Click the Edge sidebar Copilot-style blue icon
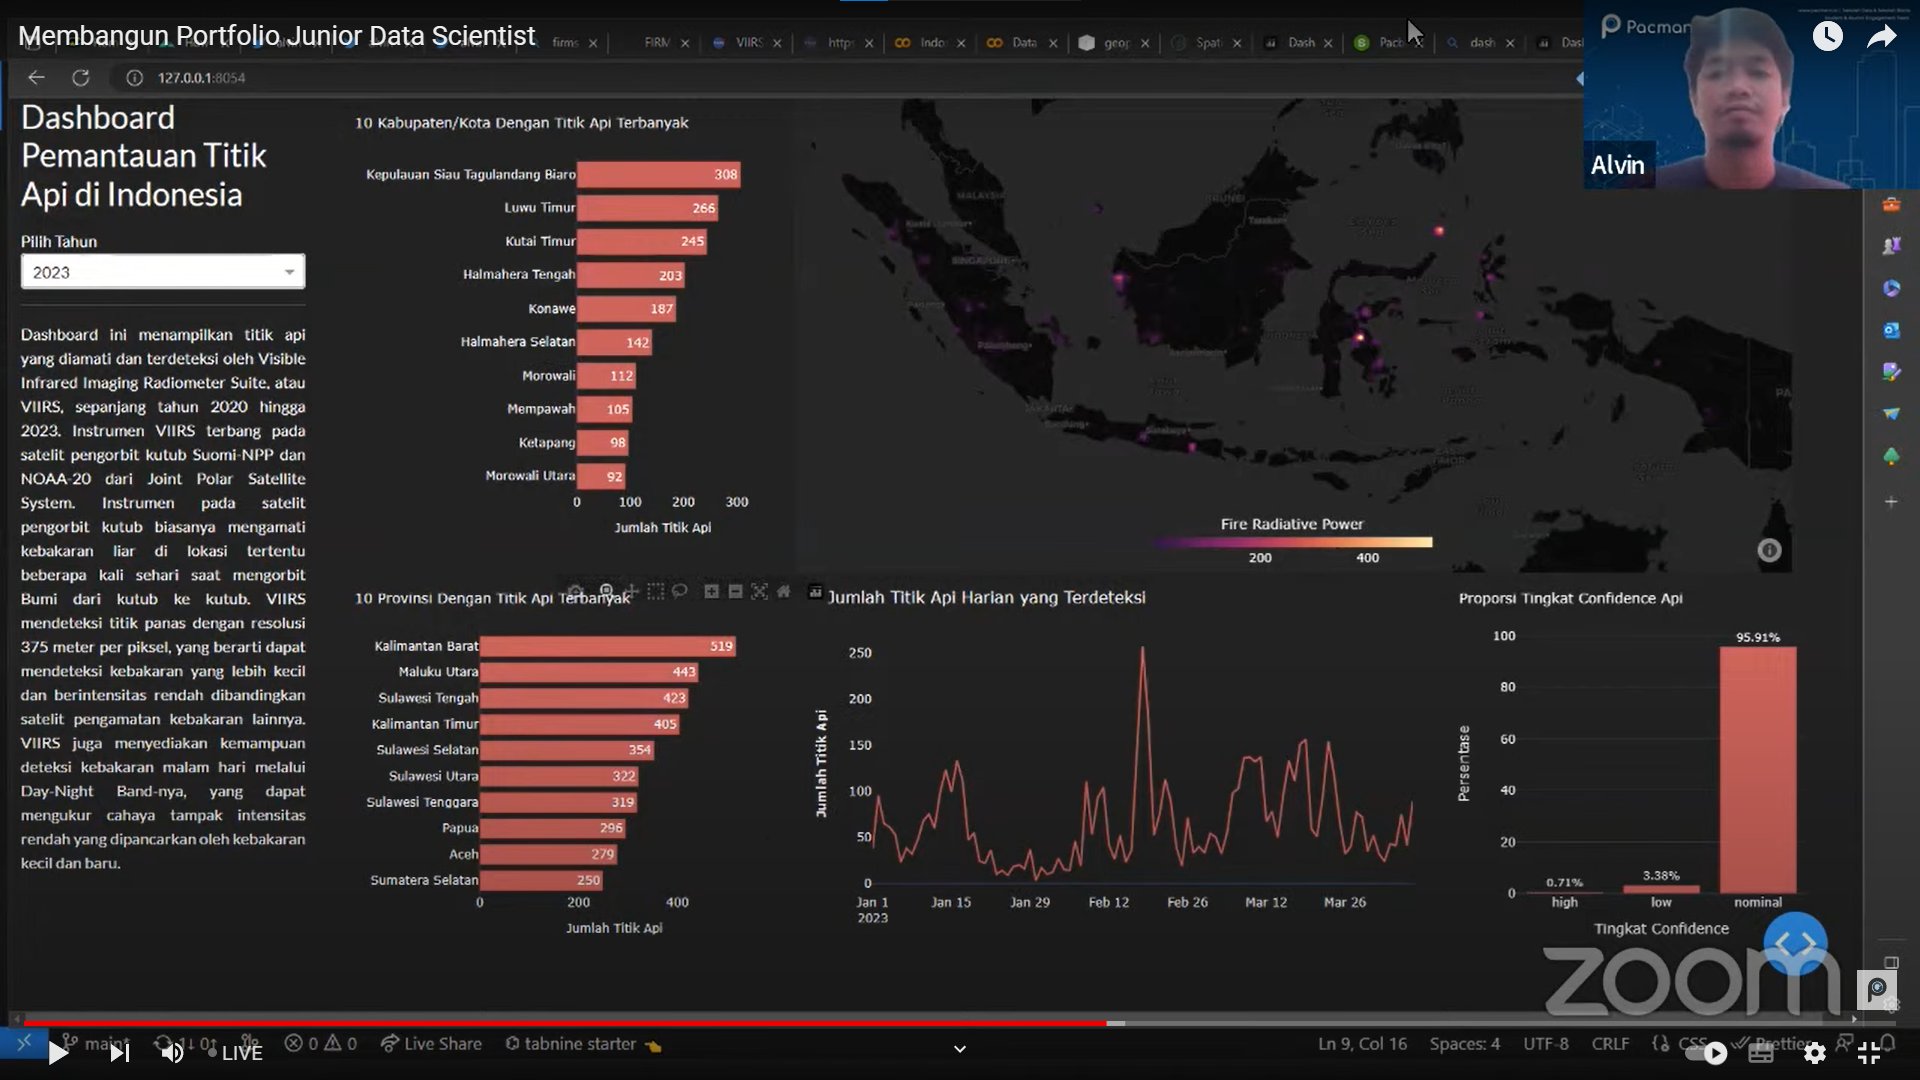 tap(1891, 288)
